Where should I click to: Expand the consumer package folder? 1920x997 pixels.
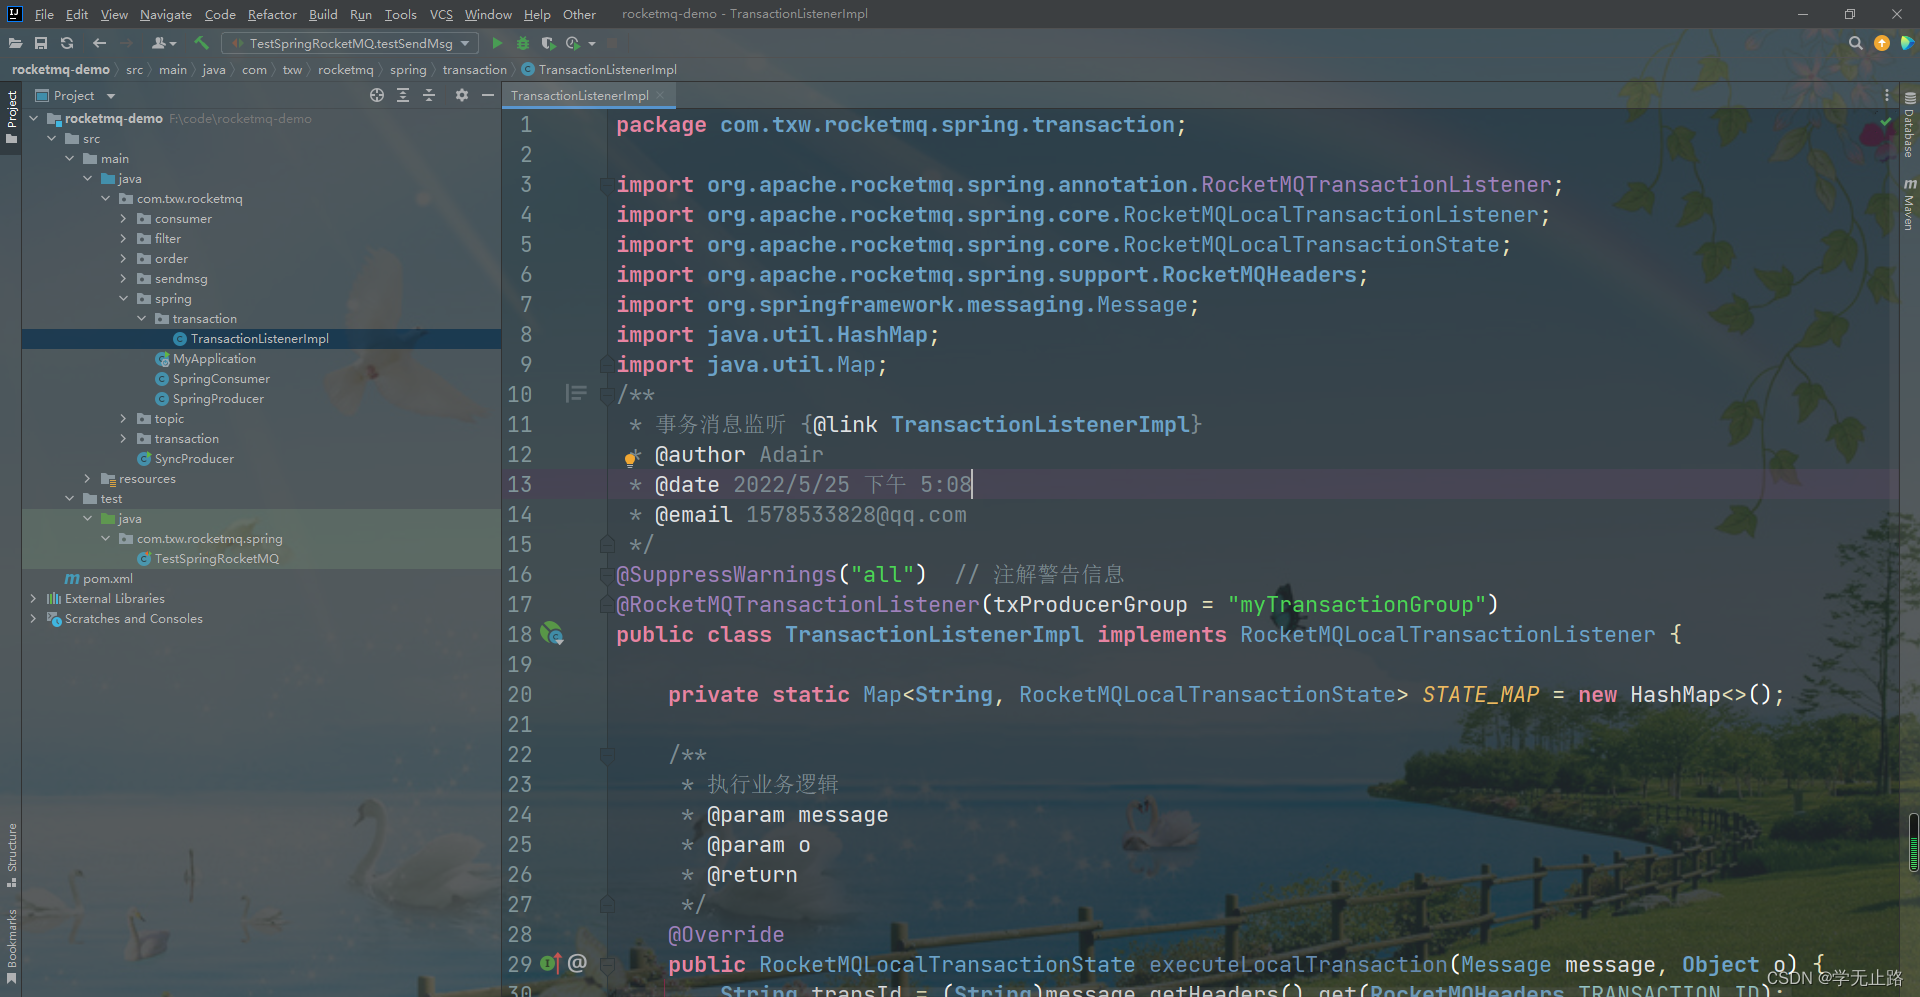[124, 218]
